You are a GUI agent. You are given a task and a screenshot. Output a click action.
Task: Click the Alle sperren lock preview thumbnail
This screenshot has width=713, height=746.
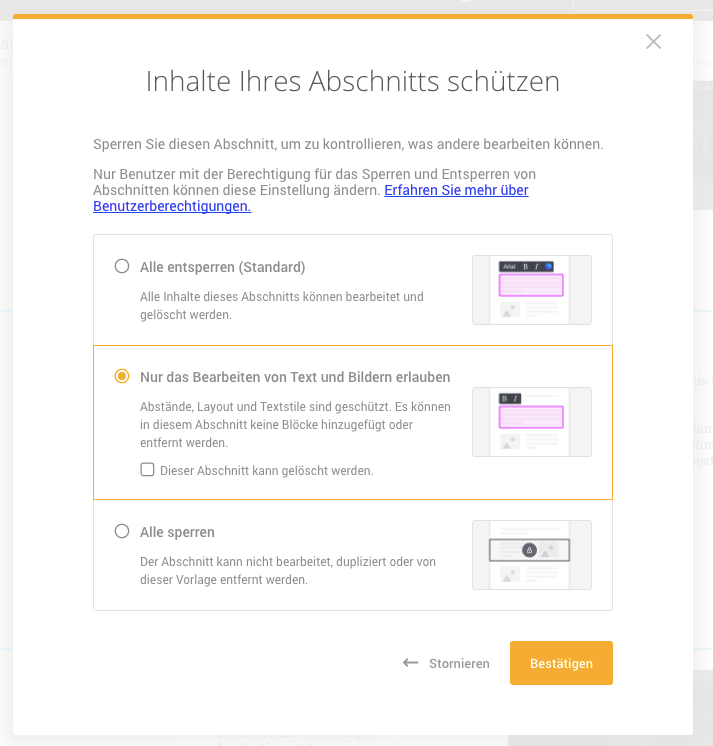(532, 555)
